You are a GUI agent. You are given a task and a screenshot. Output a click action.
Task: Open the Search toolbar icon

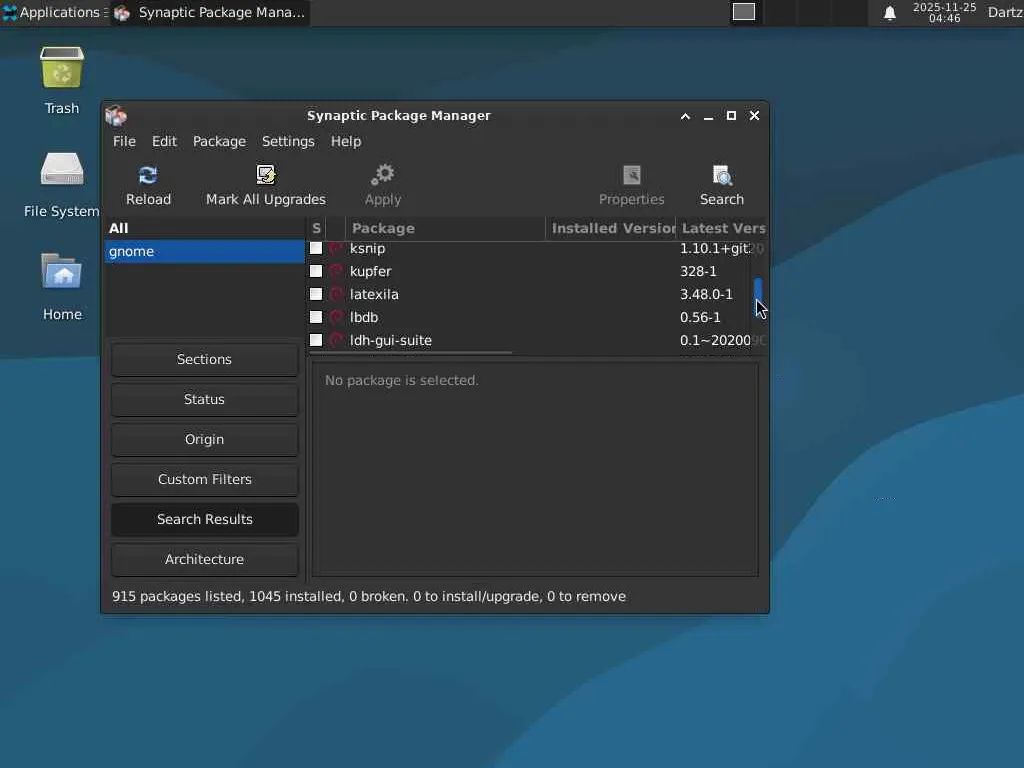pyautogui.click(x=722, y=175)
